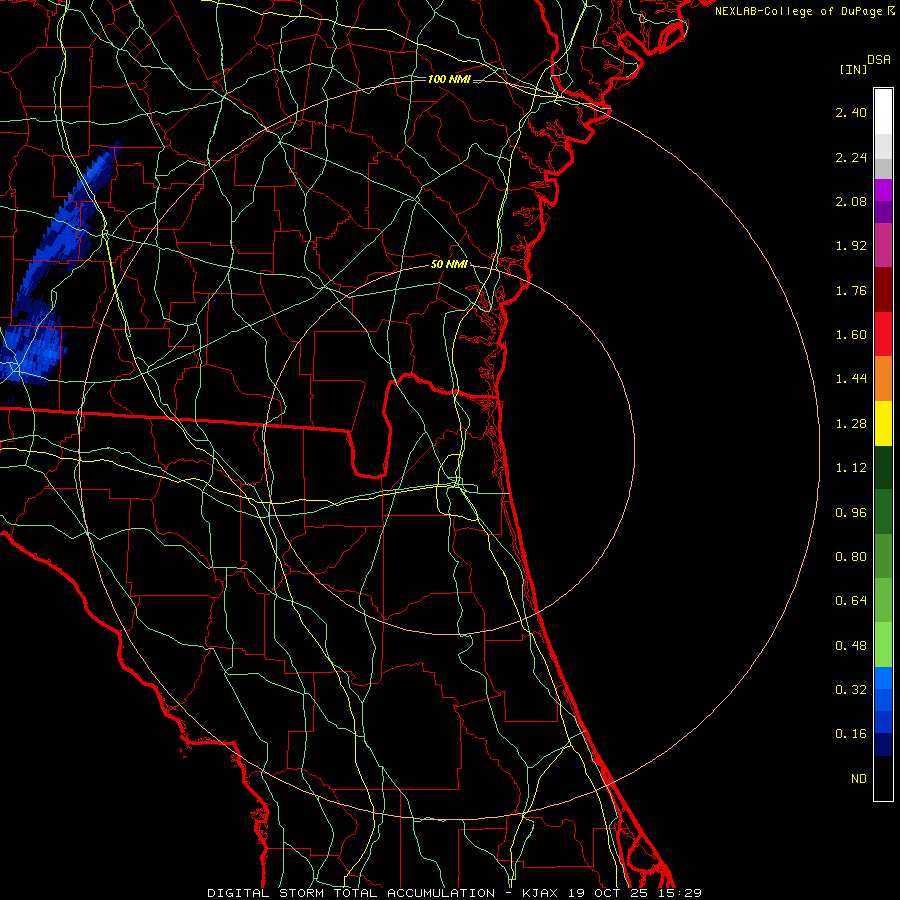Click the '0.16' legend value

851,734
